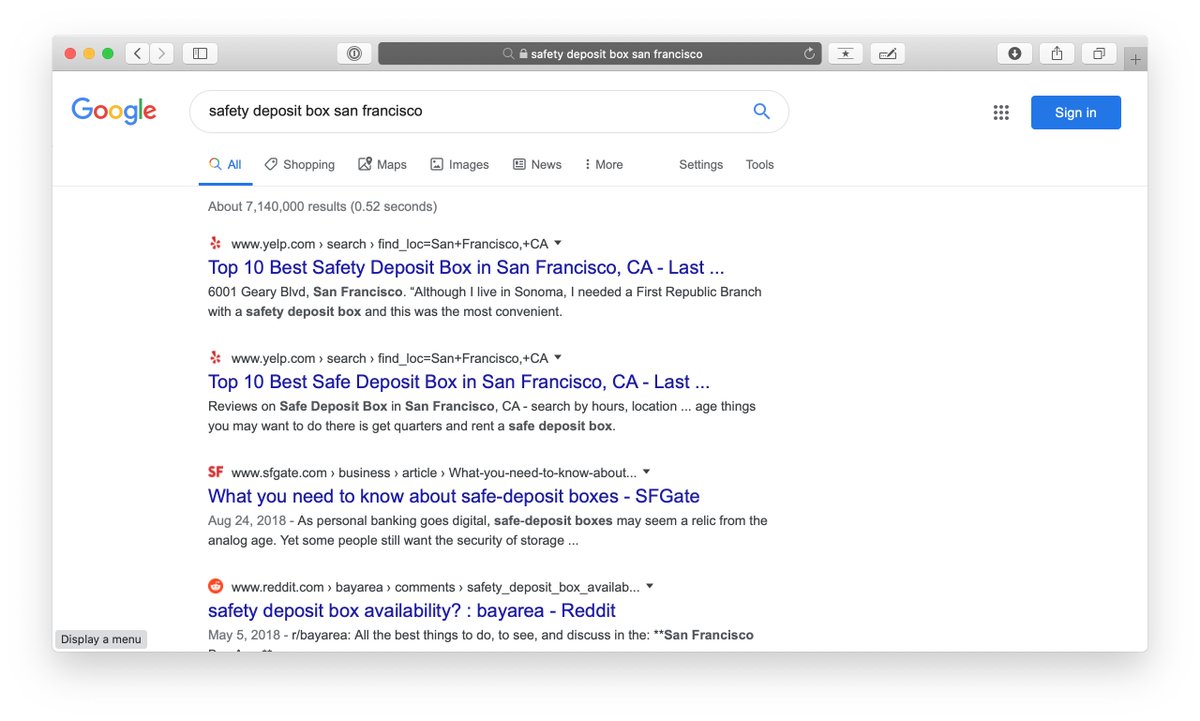
Task: Open Top 10 Best Safe Deposit Box link
Action: (459, 382)
